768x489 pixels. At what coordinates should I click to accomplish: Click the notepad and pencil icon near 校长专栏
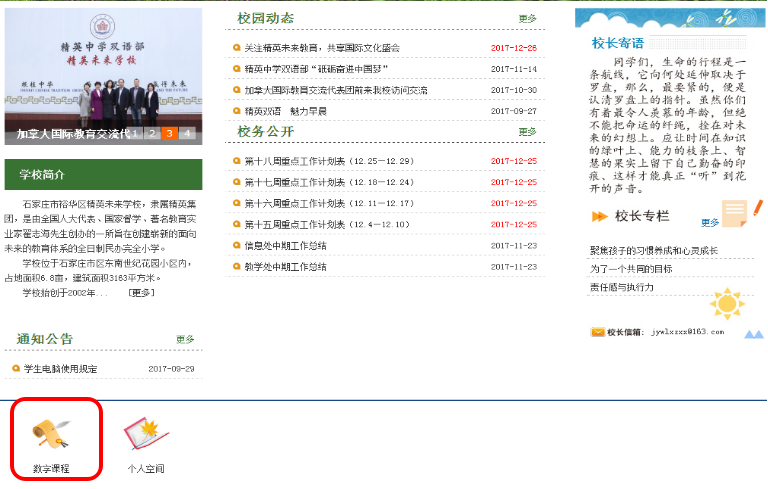739,213
